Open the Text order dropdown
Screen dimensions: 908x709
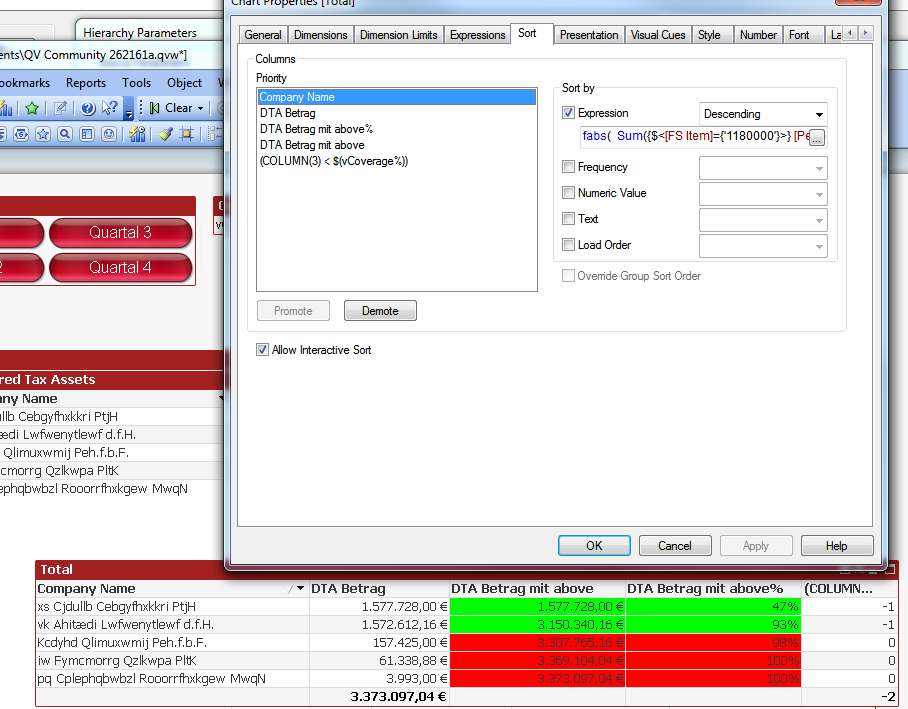(763, 220)
